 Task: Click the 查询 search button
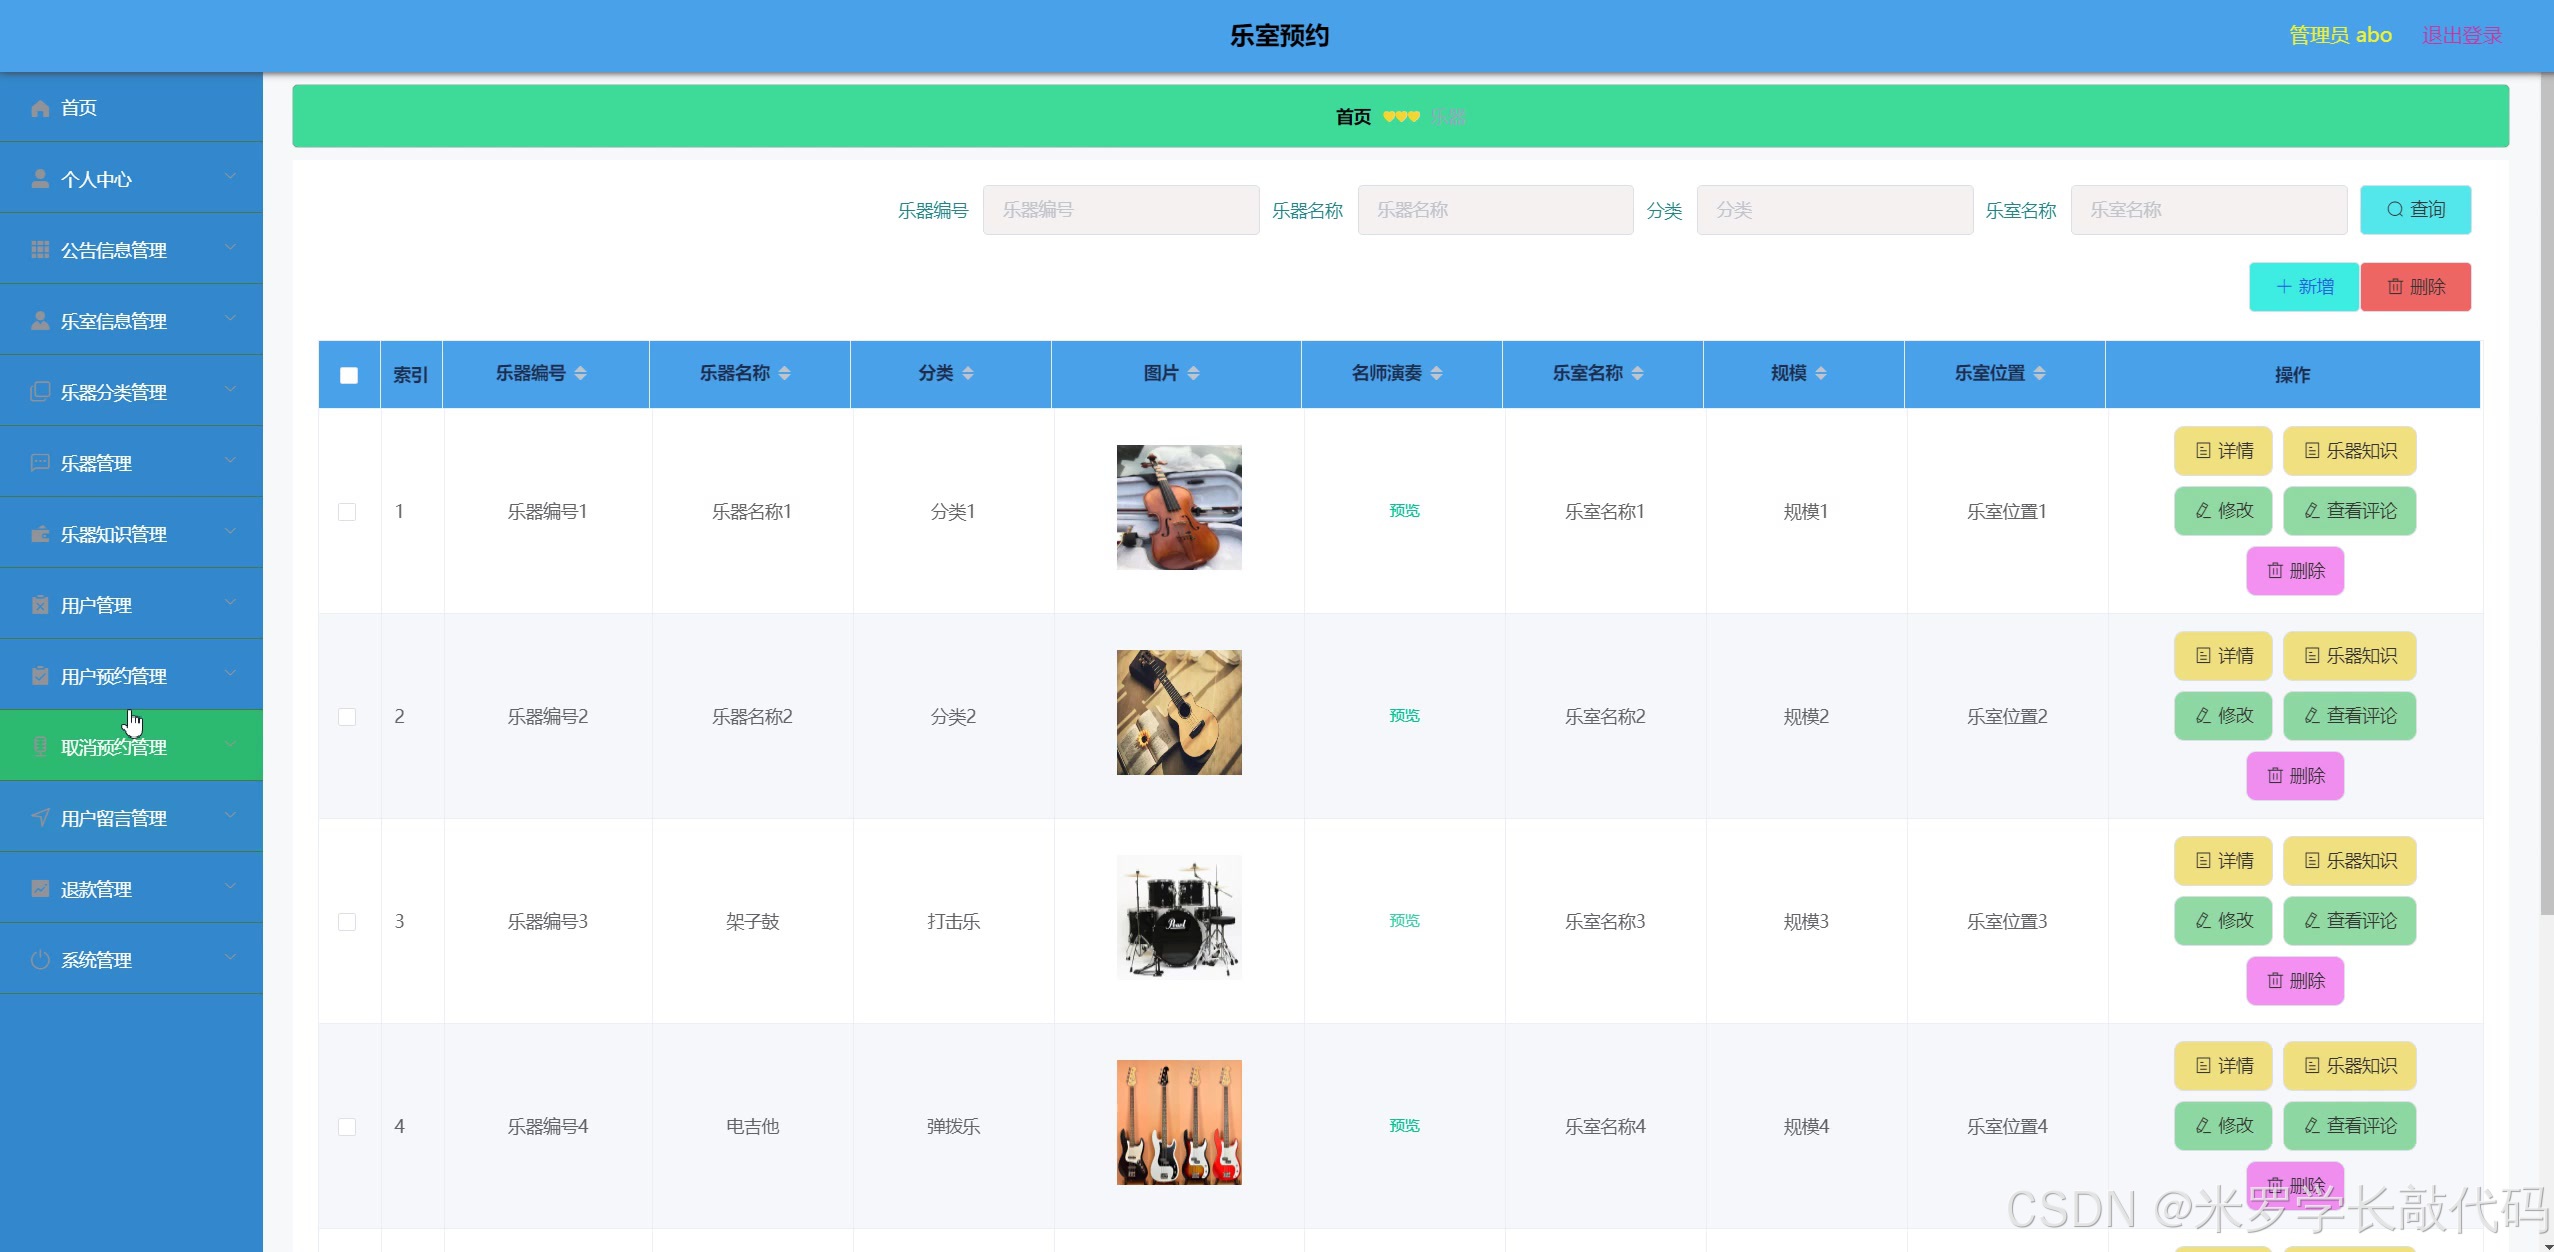tap(2414, 210)
